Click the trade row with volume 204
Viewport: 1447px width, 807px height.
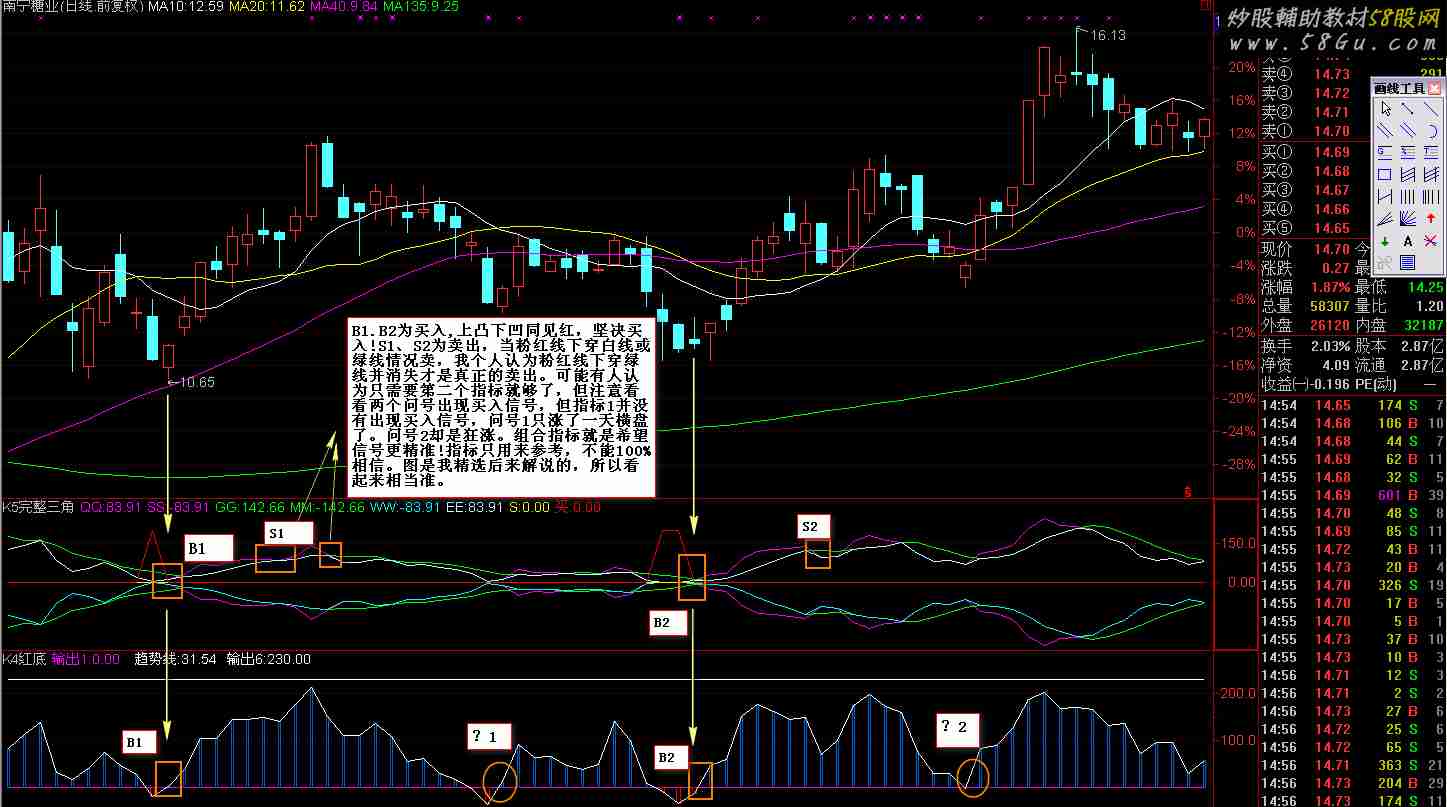1352,783
